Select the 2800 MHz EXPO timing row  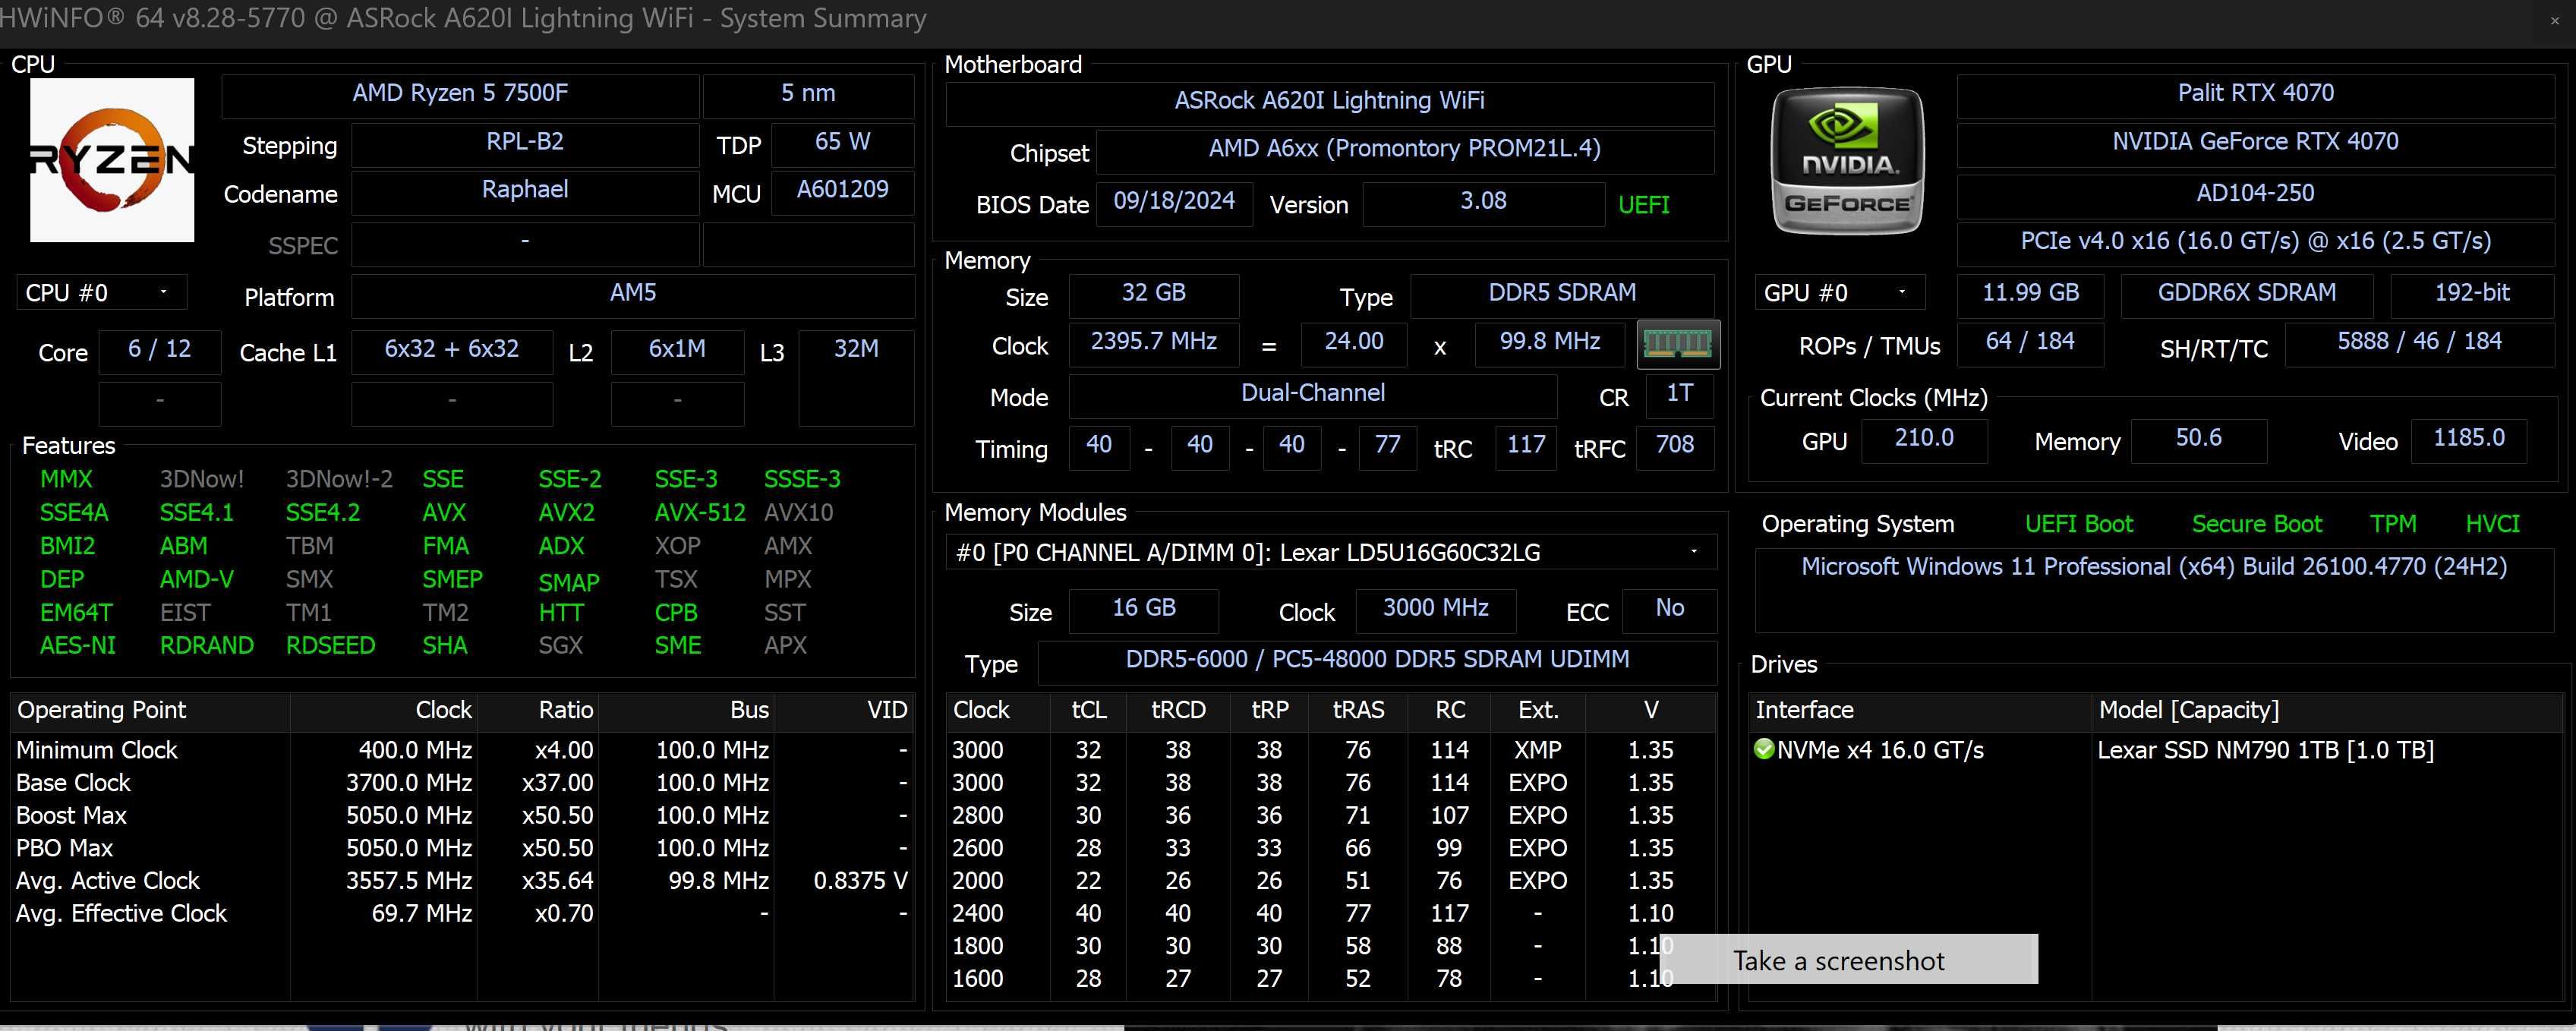(x=1330, y=815)
